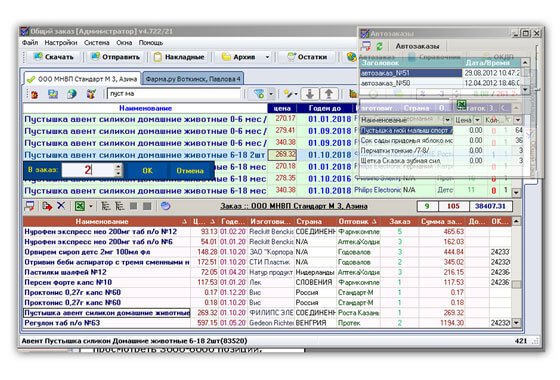The image size is (560, 380).
Task: Select Нурофен экспресс нео №12 row
Action: pos(267,232)
